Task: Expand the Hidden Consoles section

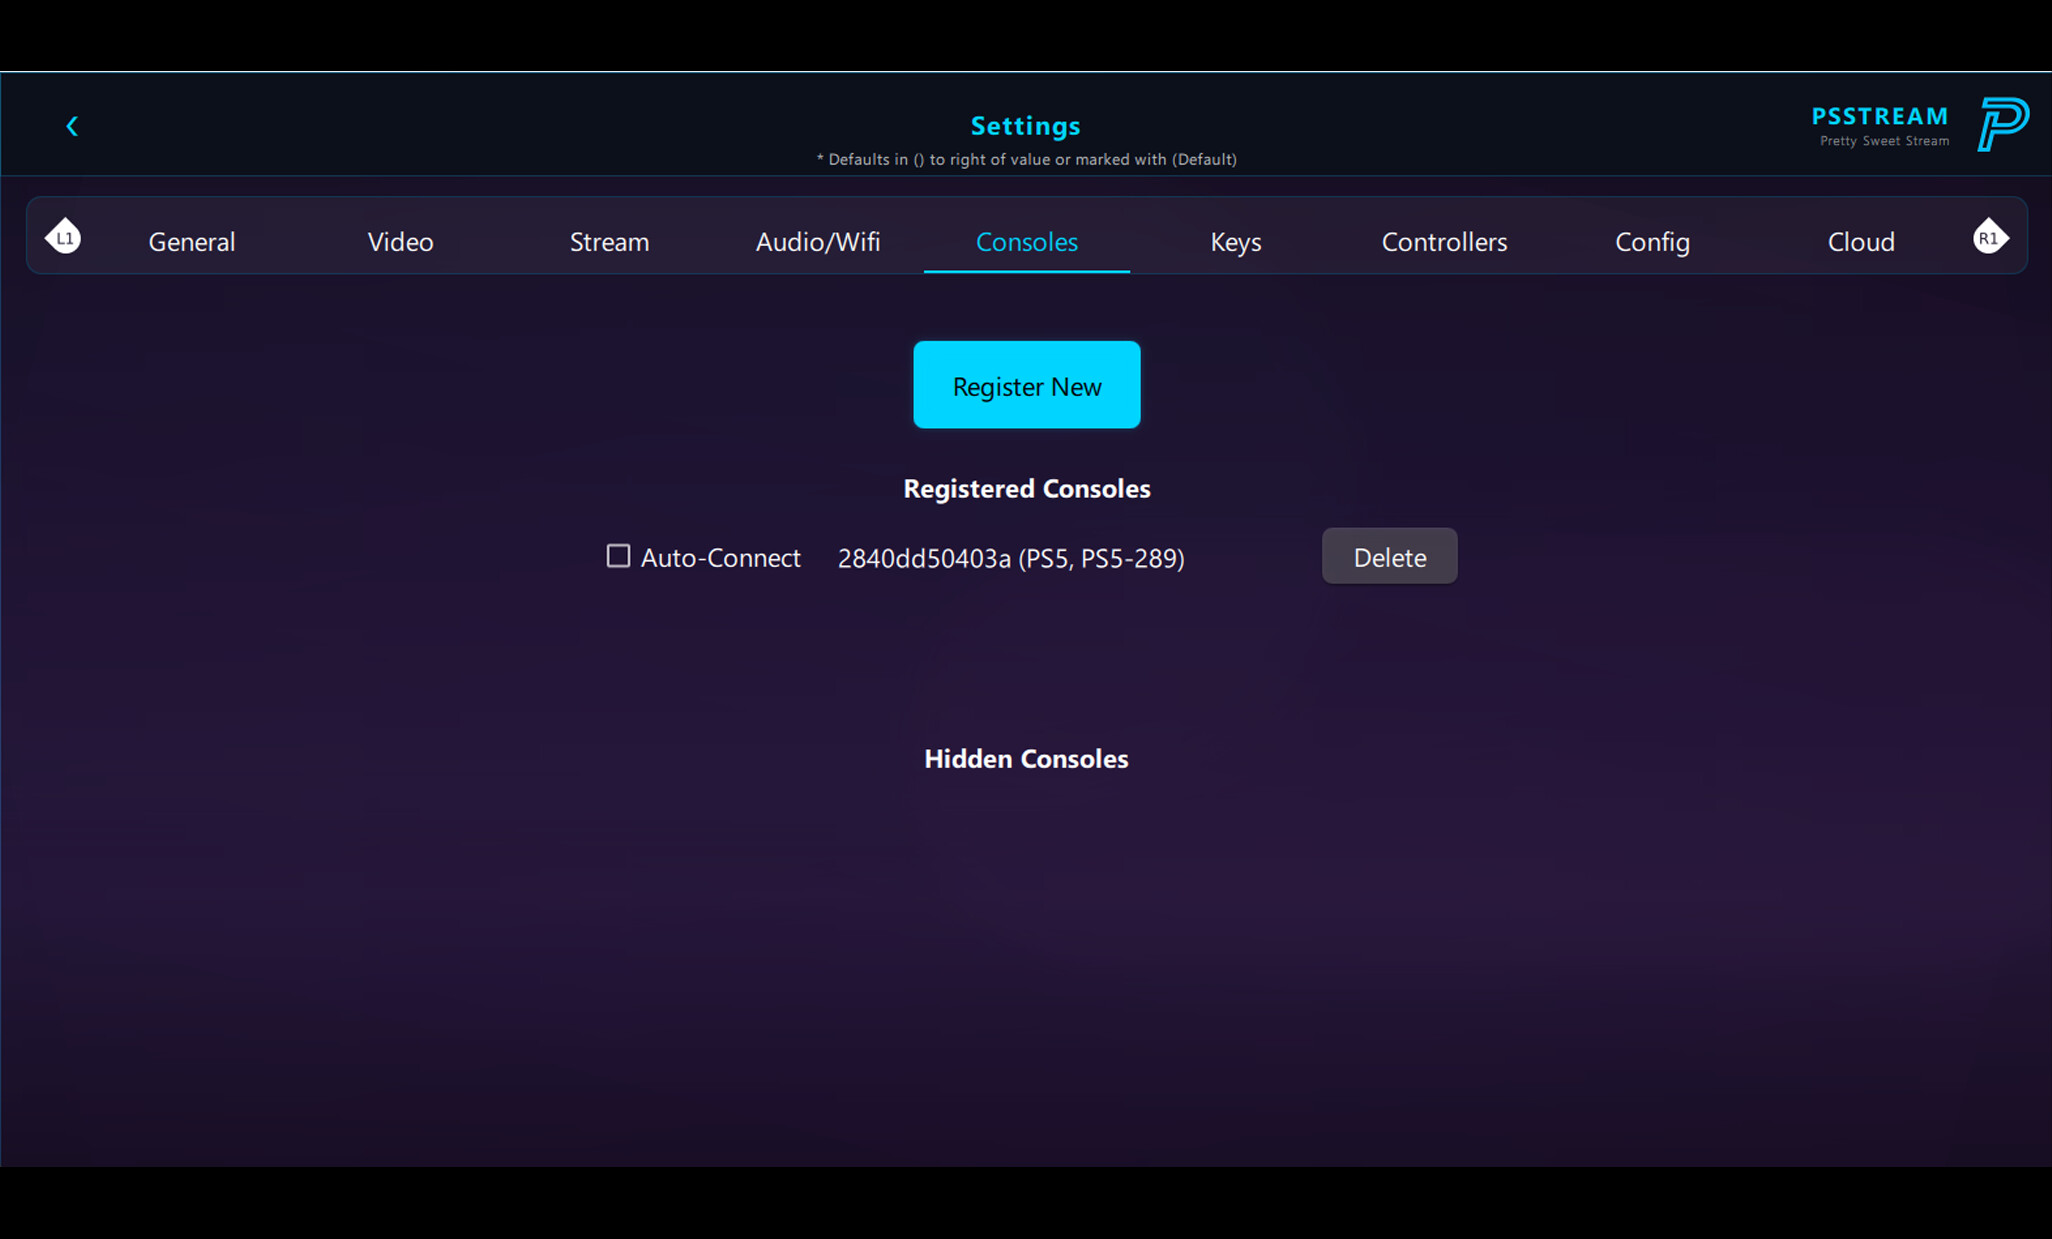Action: (x=1025, y=758)
